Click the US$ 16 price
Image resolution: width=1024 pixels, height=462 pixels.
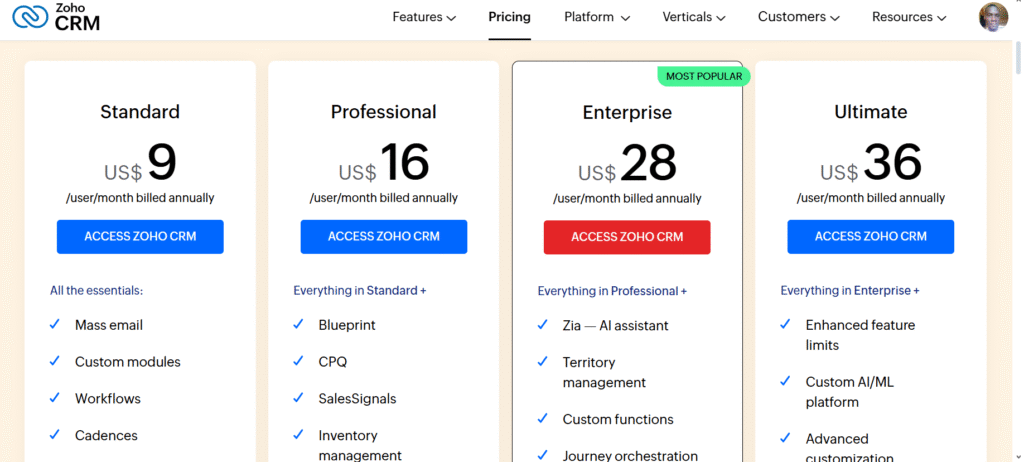point(384,163)
